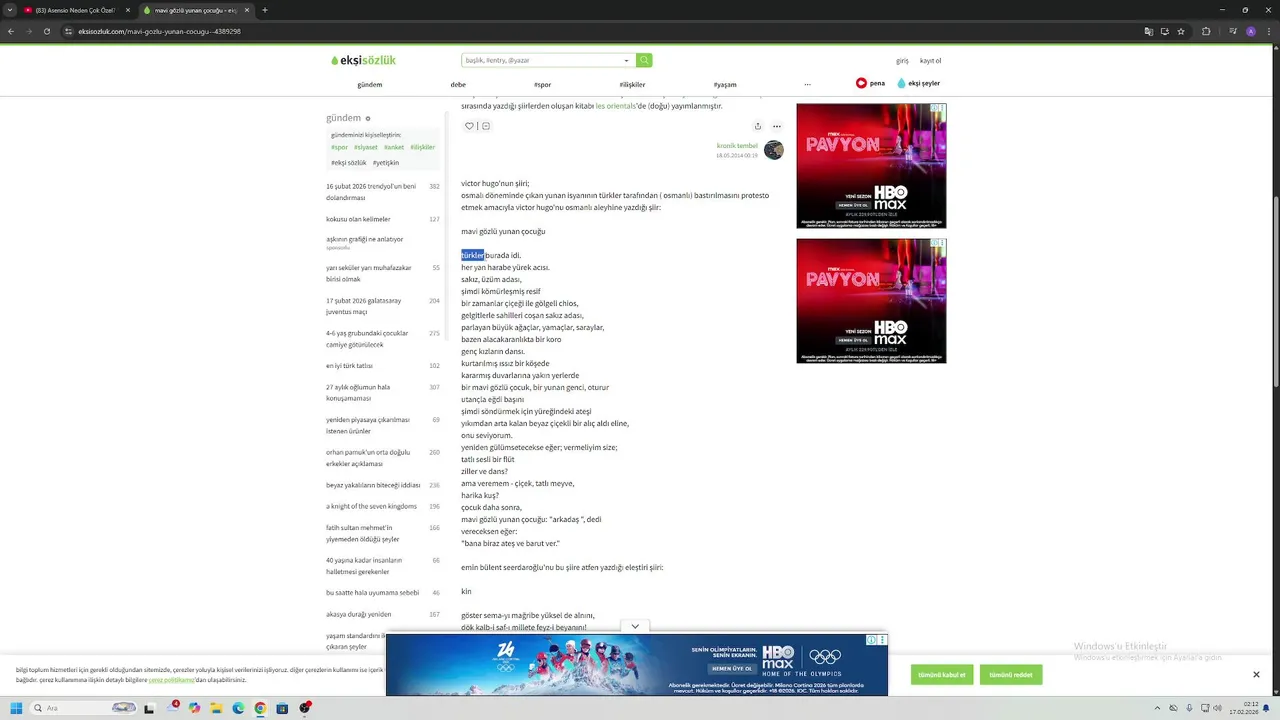Favorite the entry with the heart icon
Image resolution: width=1280 pixels, height=720 pixels.
[x=469, y=126]
